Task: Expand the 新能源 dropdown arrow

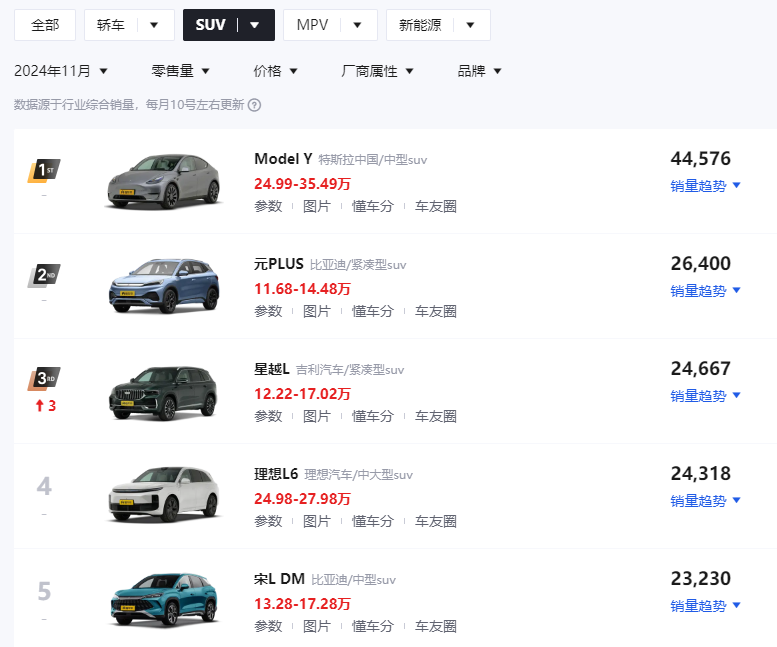Action: pos(471,25)
